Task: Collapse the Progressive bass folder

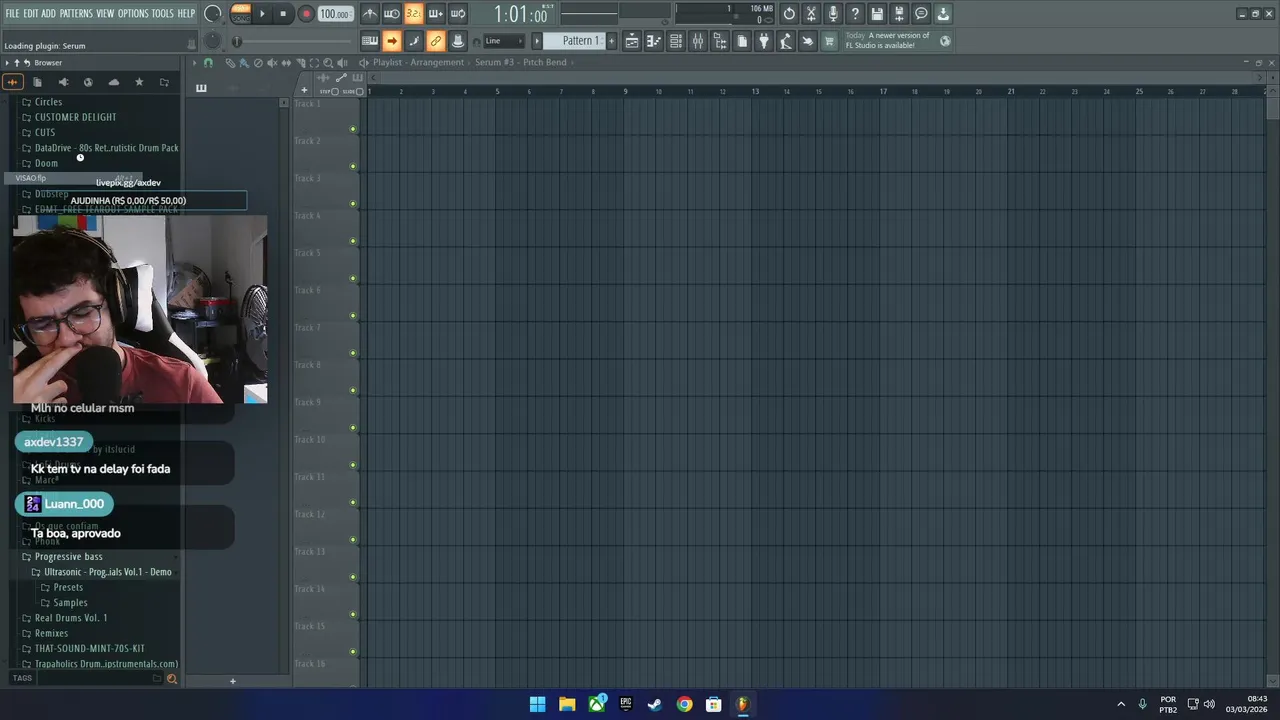Action: 68,556
